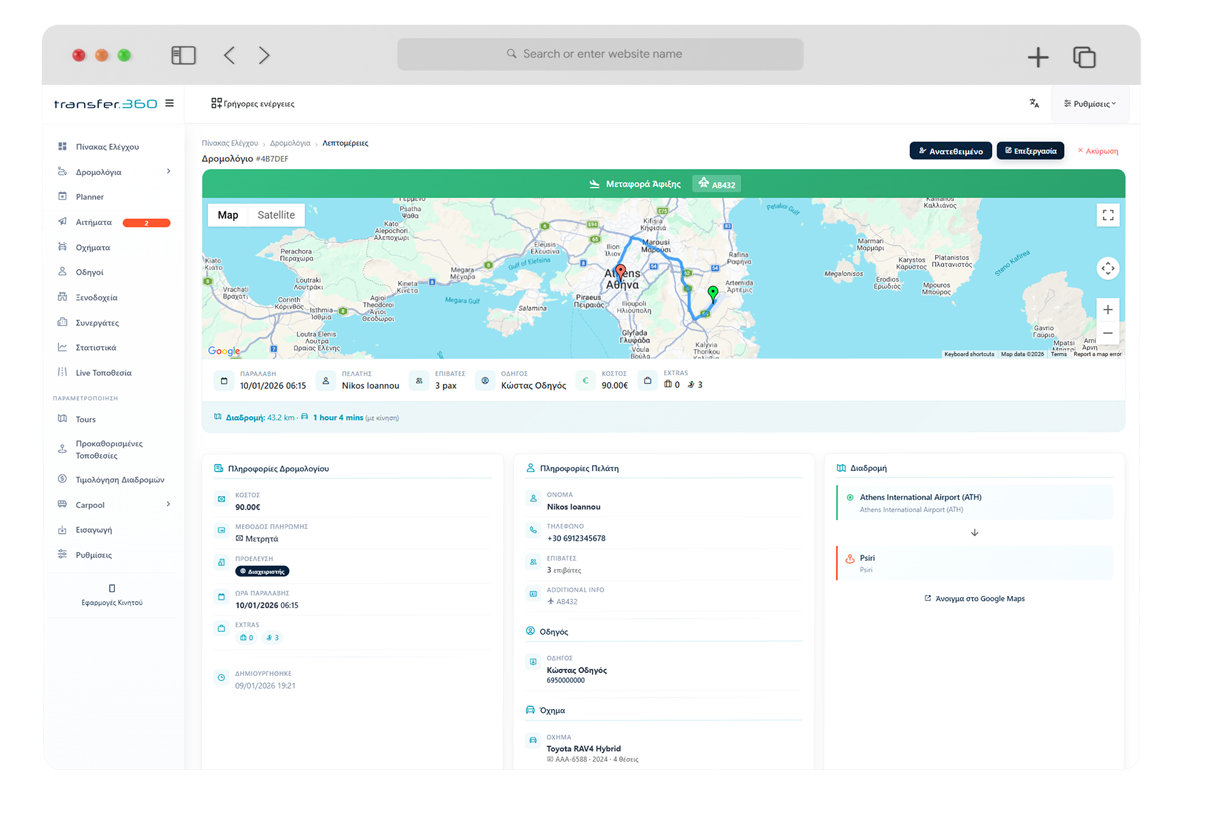The height and width of the screenshot is (837, 1211).
Task: Open the Planner page from sidebar
Action: pyautogui.click(x=90, y=197)
